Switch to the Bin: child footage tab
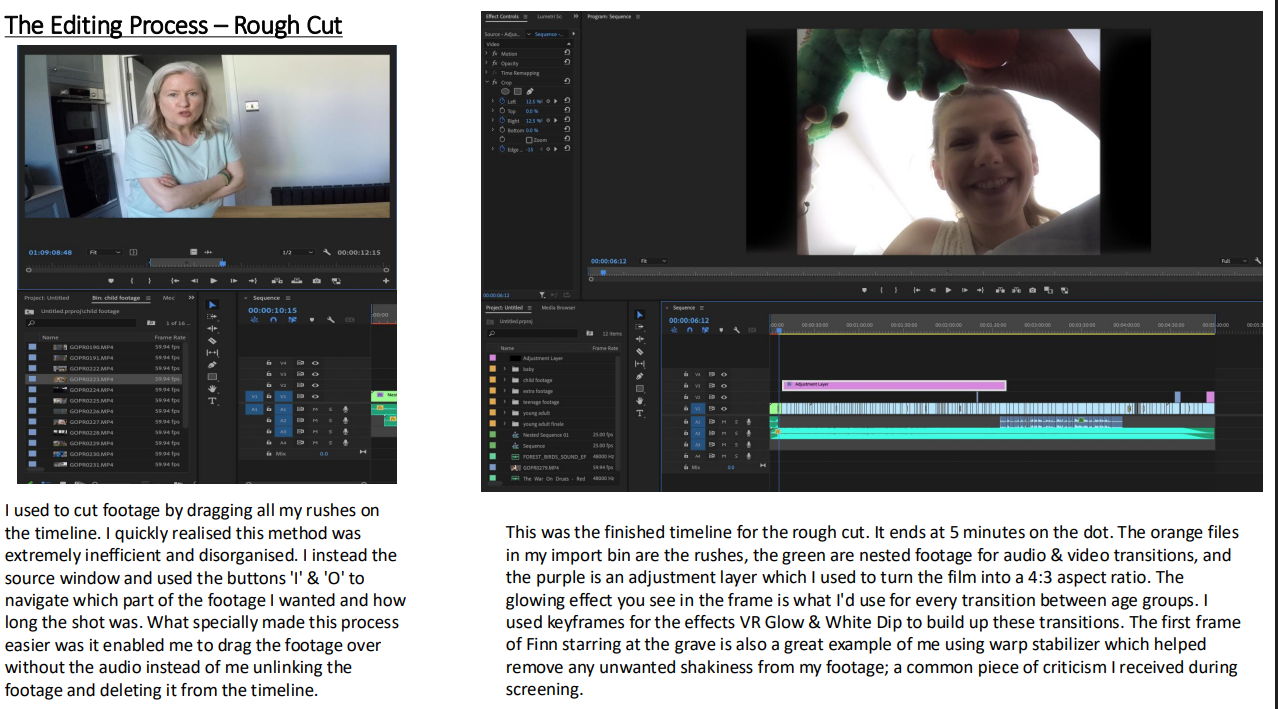 click(116, 298)
